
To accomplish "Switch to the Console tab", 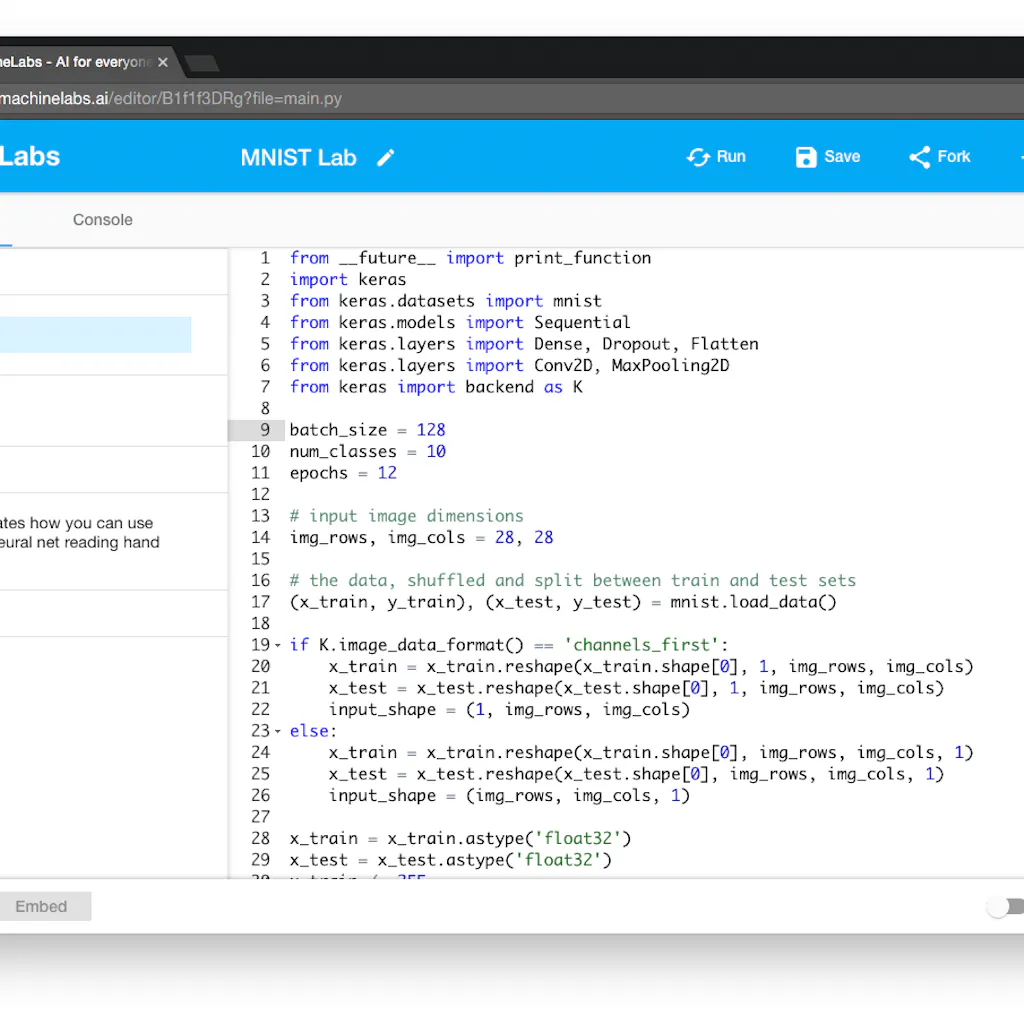I will [102, 220].
